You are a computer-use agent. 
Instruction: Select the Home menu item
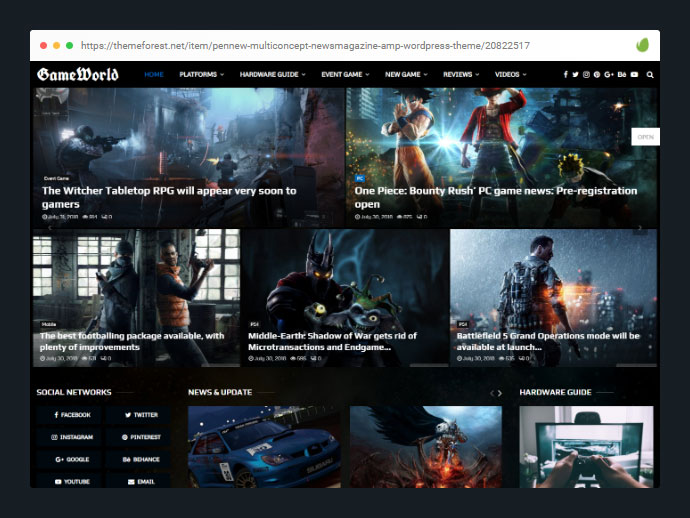tap(154, 75)
